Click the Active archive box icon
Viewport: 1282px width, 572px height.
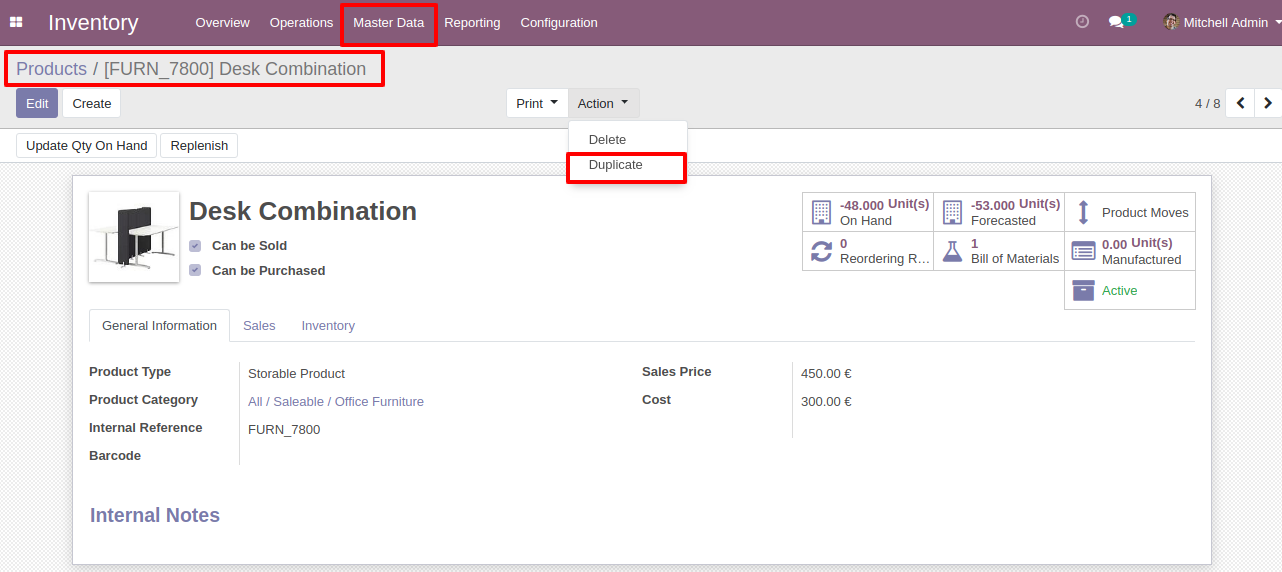[1083, 290]
